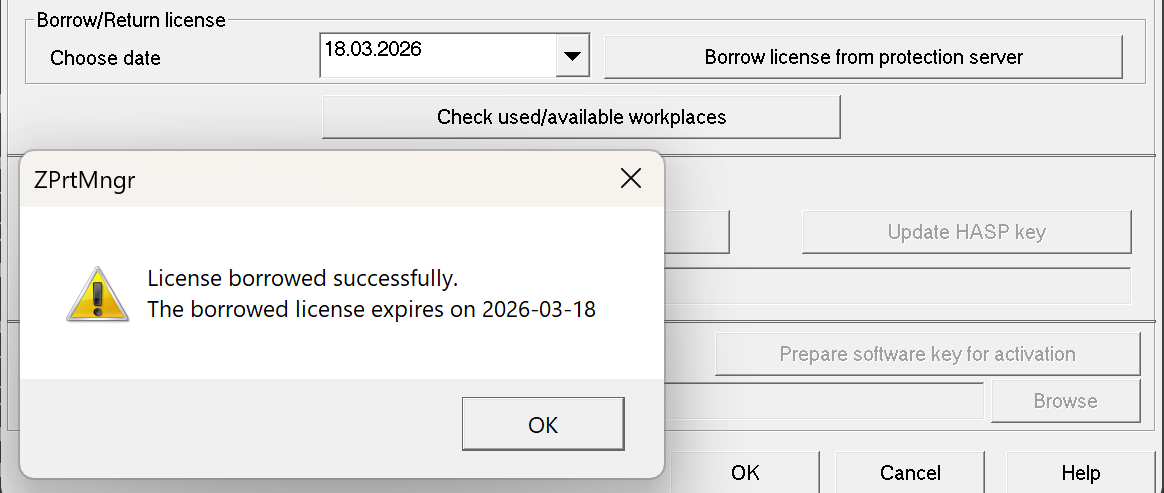The width and height of the screenshot is (1164, 493).
Task: Close the ZPrtMngr message dialog
Action: tap(630, 179)
